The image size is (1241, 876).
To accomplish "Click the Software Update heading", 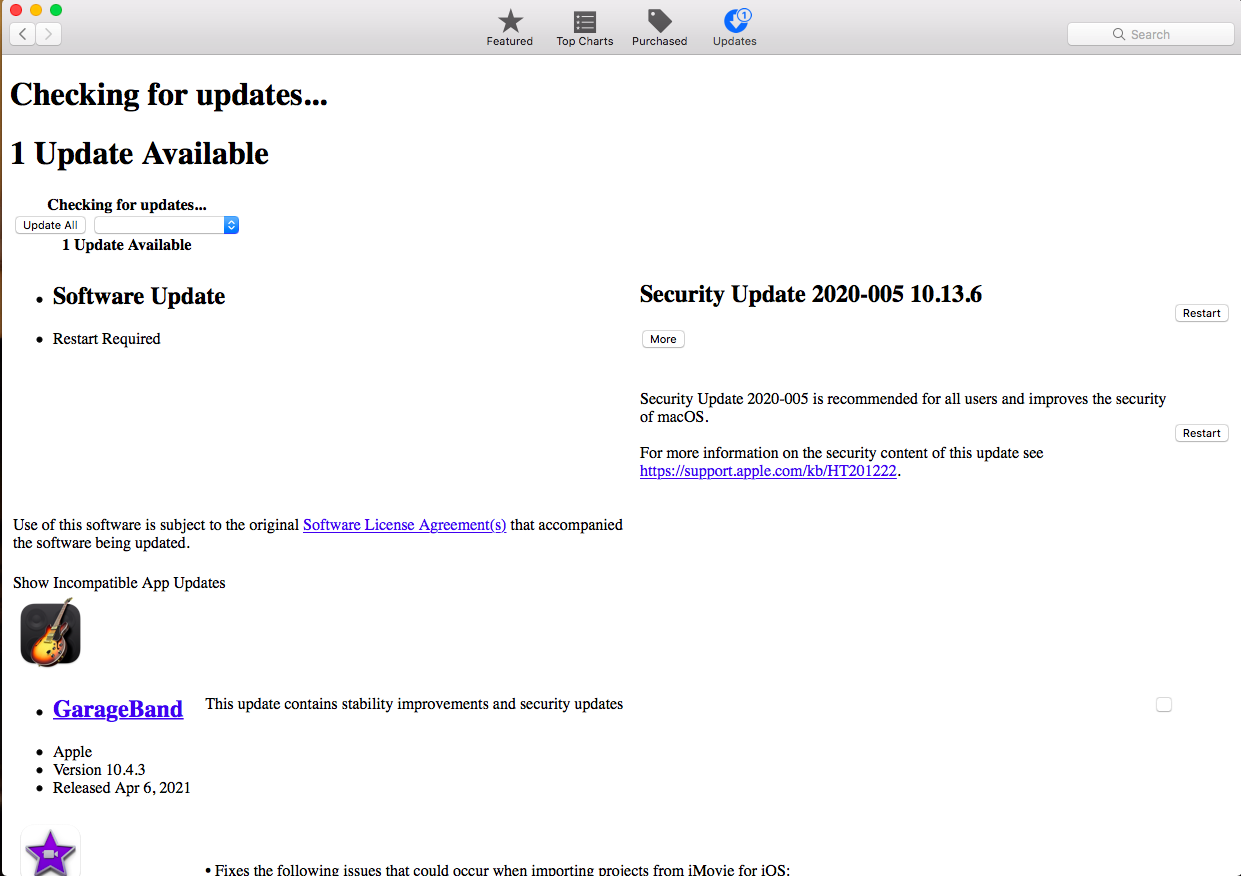I will point(139,296).
